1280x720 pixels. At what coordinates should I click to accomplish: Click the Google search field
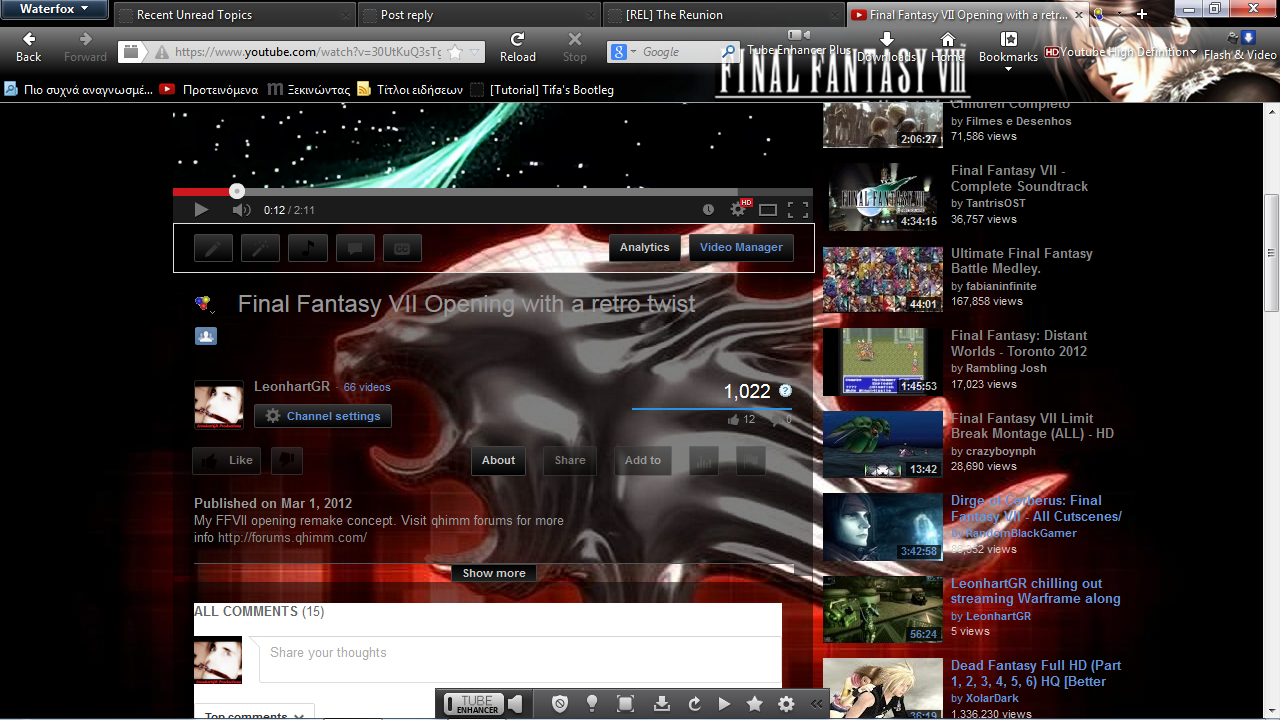click(x=680, y=52)
